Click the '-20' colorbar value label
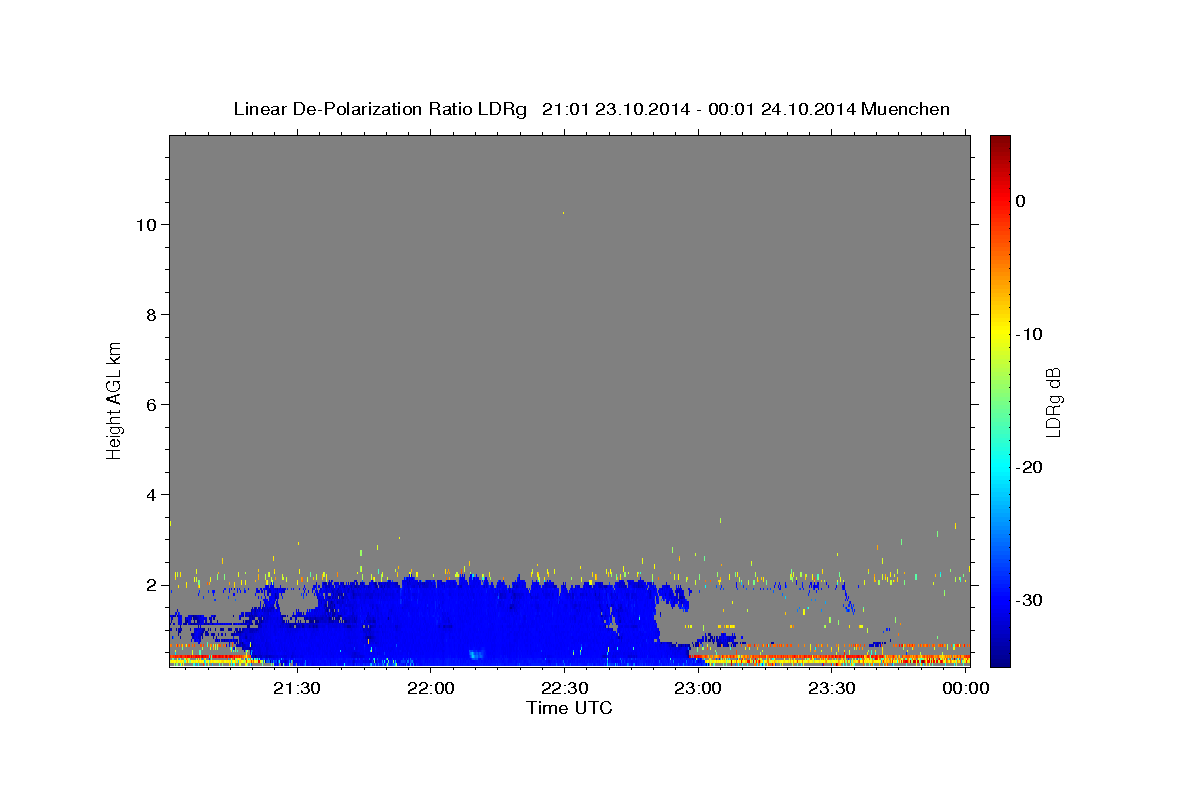Image resolution: width=1200 pixels, height=800 pixels. tap(1028, 467)
